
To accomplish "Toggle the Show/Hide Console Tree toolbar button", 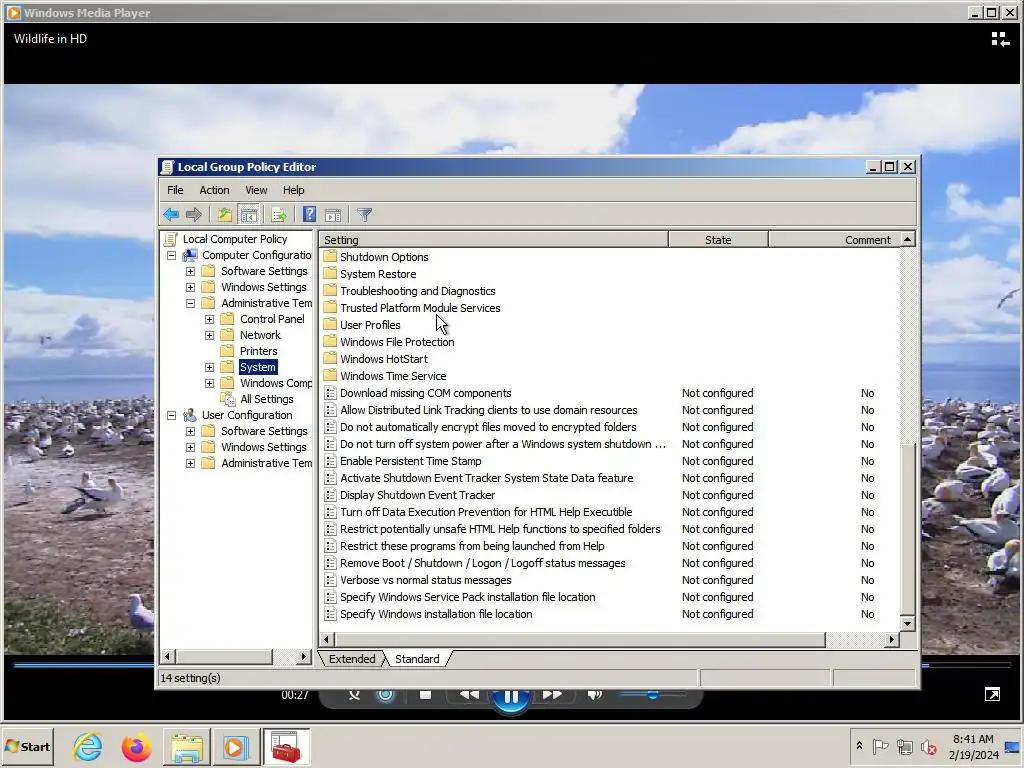I will pos(249,214).
